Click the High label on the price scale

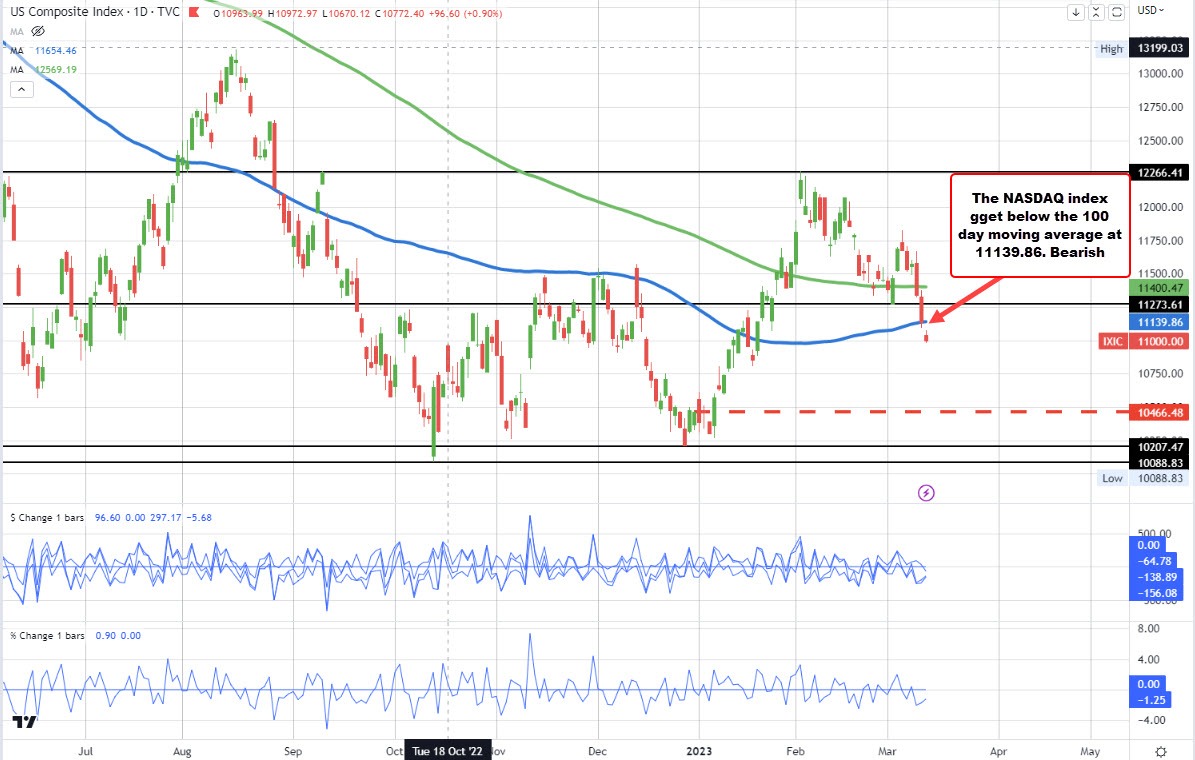pyautogui.click(x=1111, y=48)
